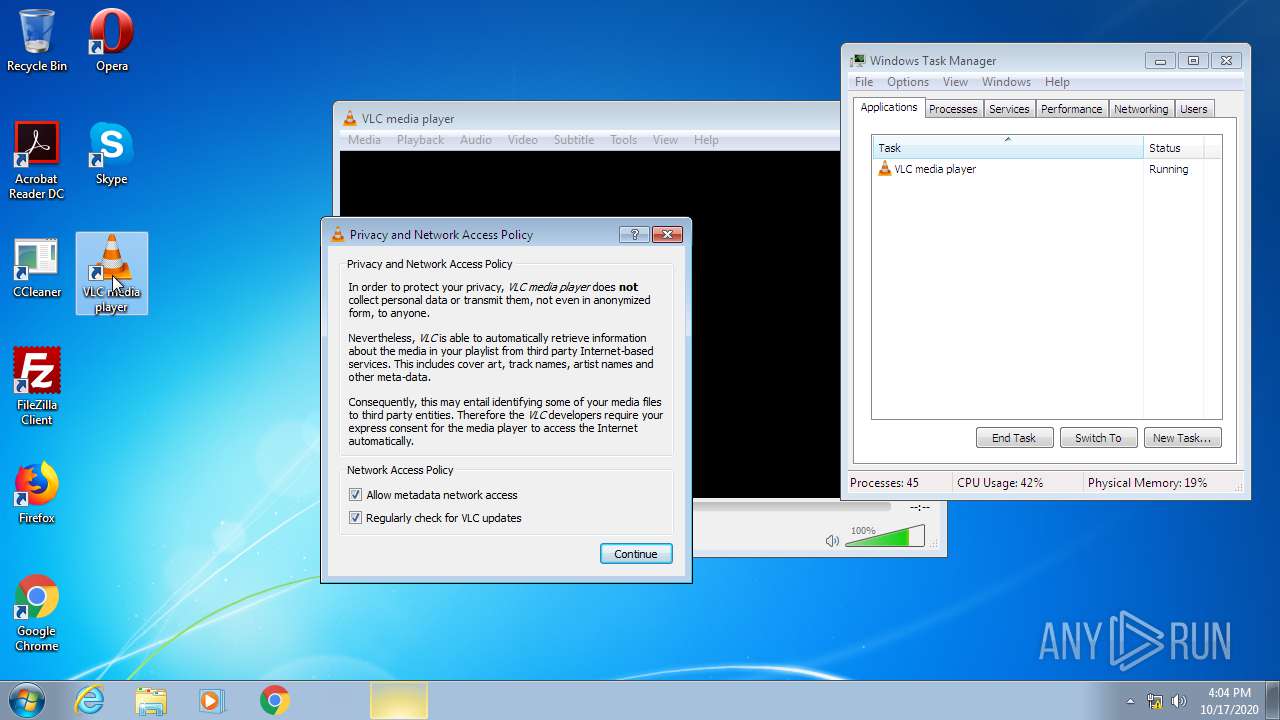
Task: Open VLC View menu
Action: click(x=665, y=140)
